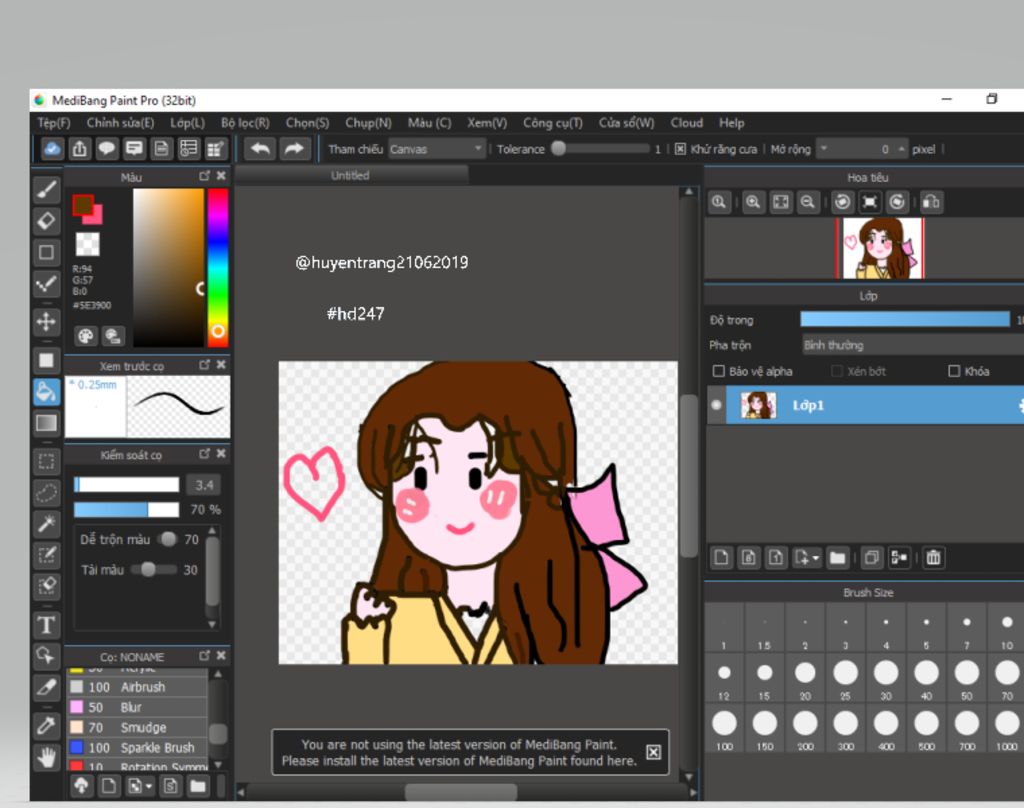Click the rotate right icon in navigator
Viewport: 1024px width, 808px height.
click(897, 202)
